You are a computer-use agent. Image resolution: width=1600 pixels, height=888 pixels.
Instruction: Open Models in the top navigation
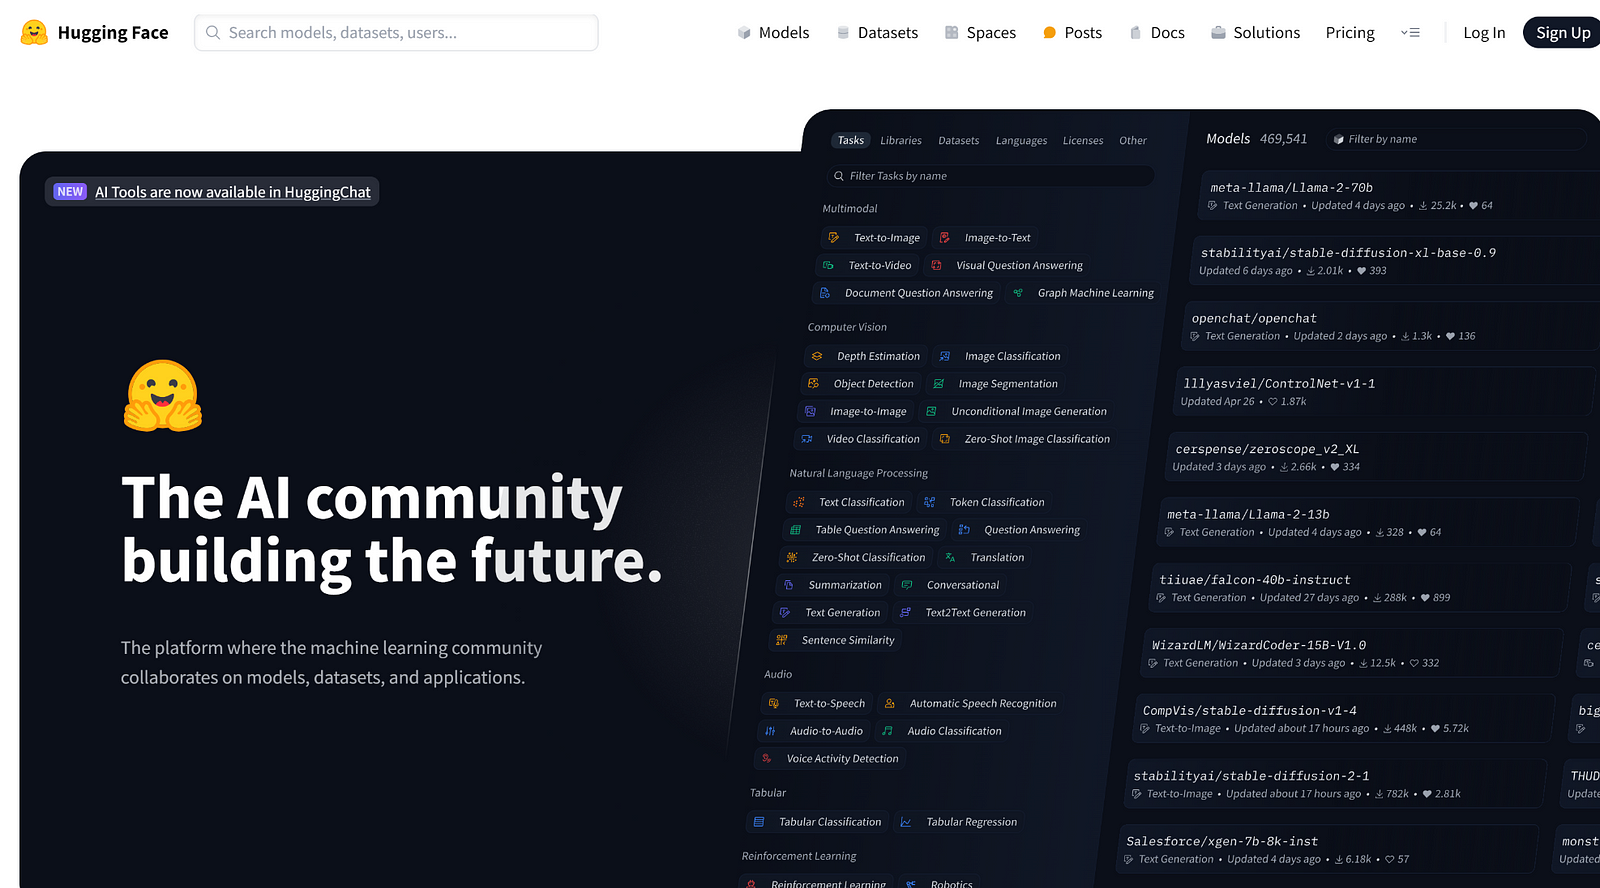[x=773, y=33]
